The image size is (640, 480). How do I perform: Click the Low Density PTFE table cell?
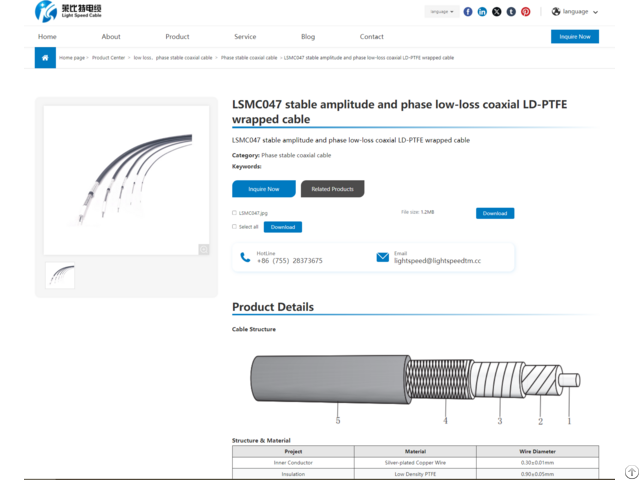click(415, 474)
